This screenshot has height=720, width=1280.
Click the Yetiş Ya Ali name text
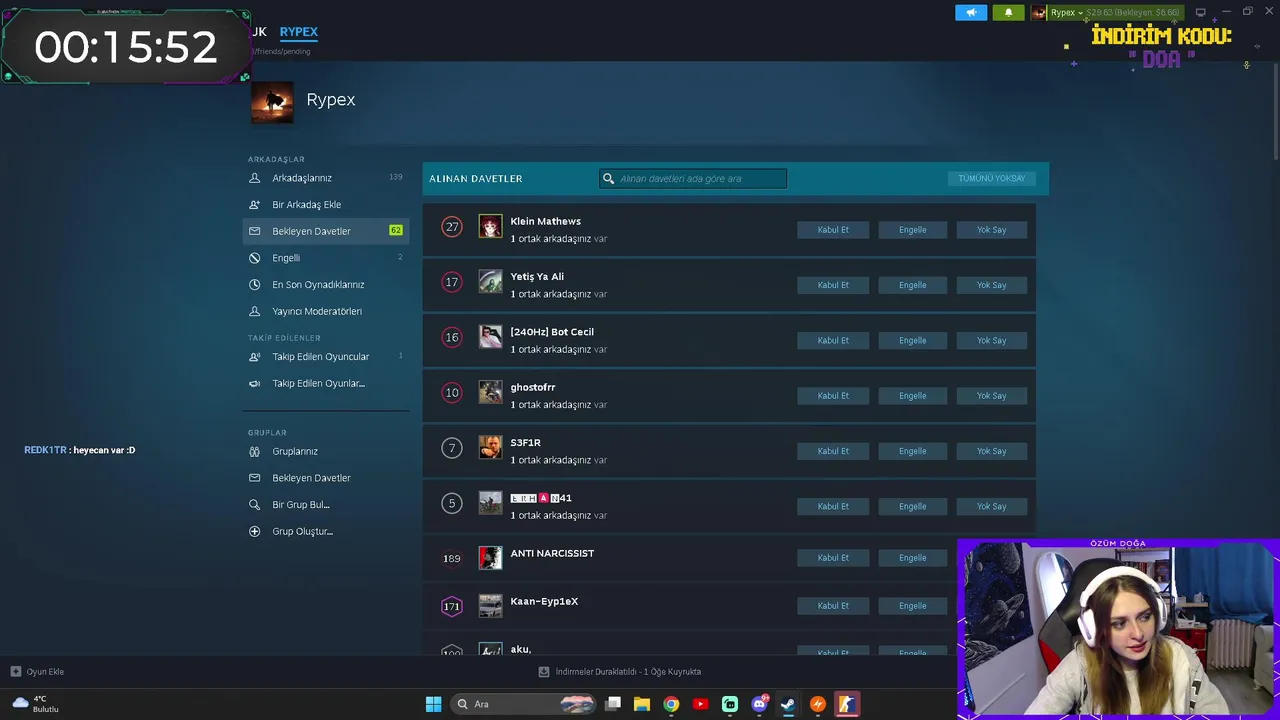click(537, 277)
